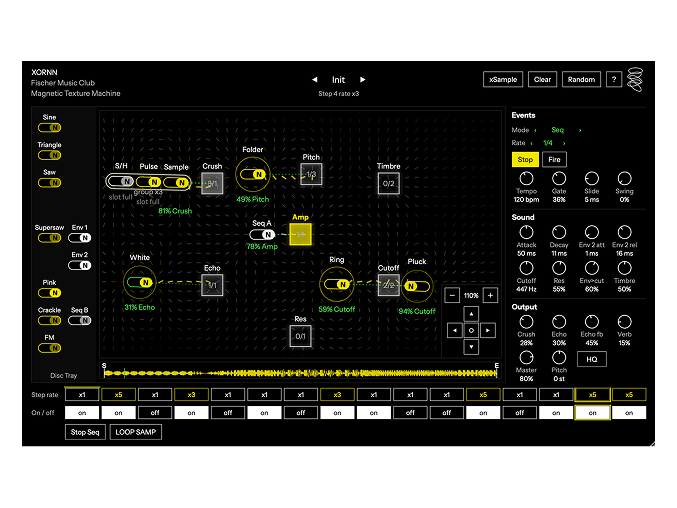Zoom in with the plus button
This screenshot has width=677, height=508.
[x=490, y=296]
